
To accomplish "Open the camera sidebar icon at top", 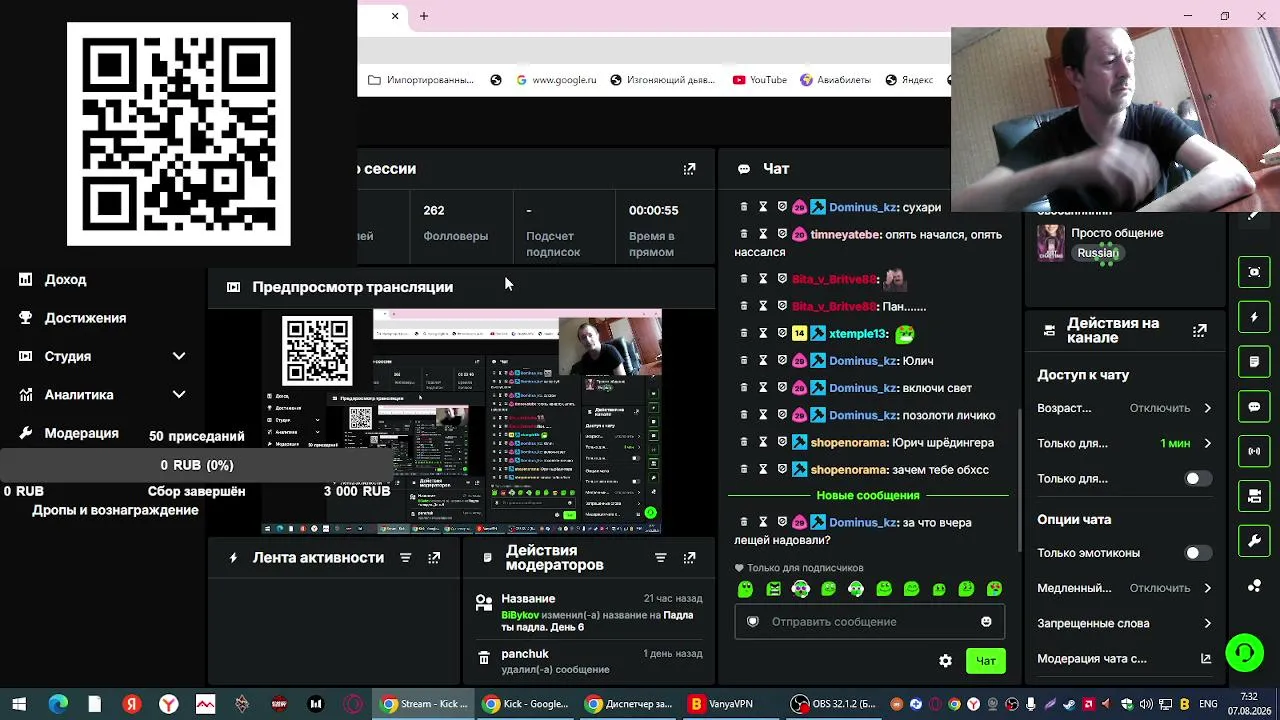I will tap(1254, 272).
